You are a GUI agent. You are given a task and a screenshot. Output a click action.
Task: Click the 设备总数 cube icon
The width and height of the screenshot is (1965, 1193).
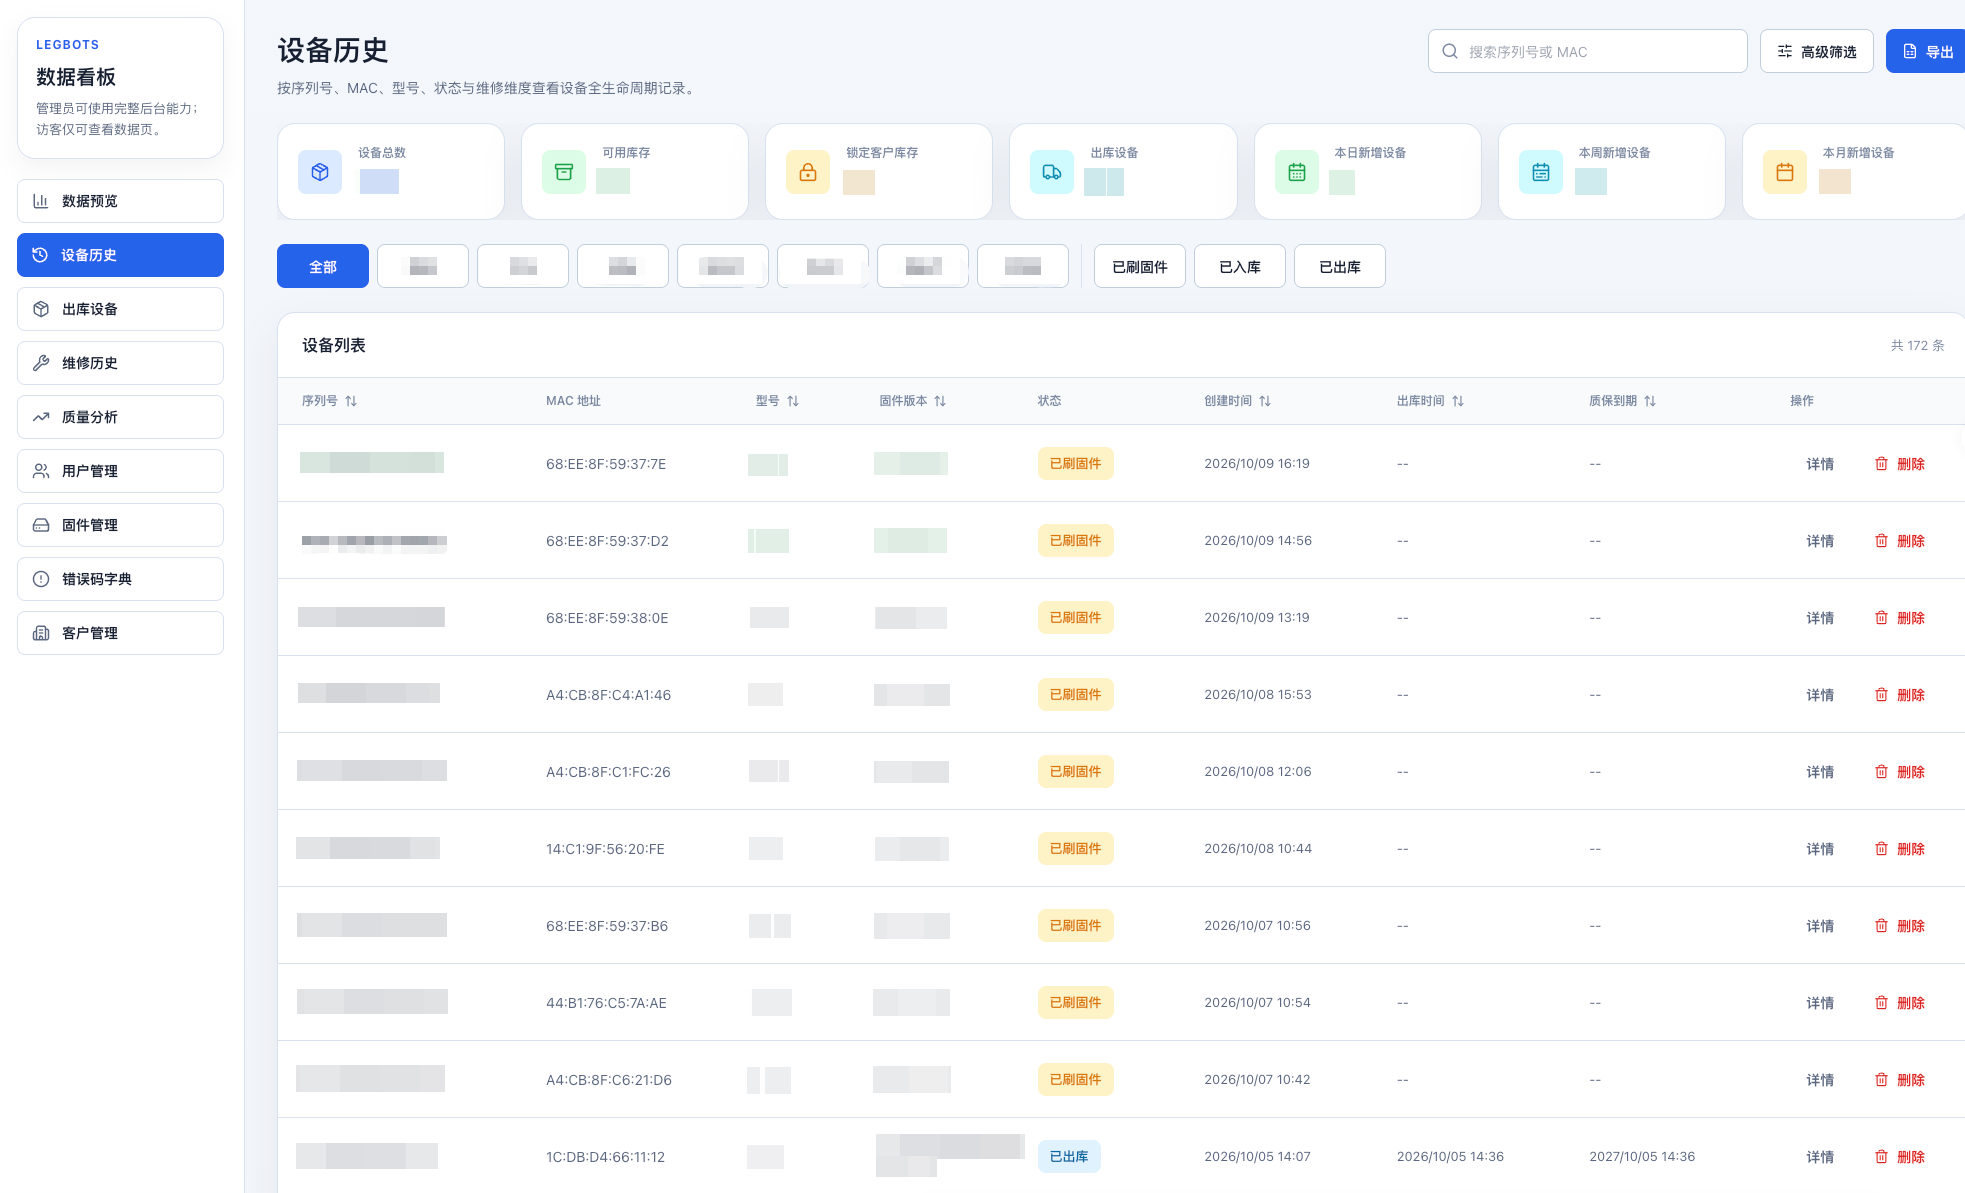click(x=320, y=172)
